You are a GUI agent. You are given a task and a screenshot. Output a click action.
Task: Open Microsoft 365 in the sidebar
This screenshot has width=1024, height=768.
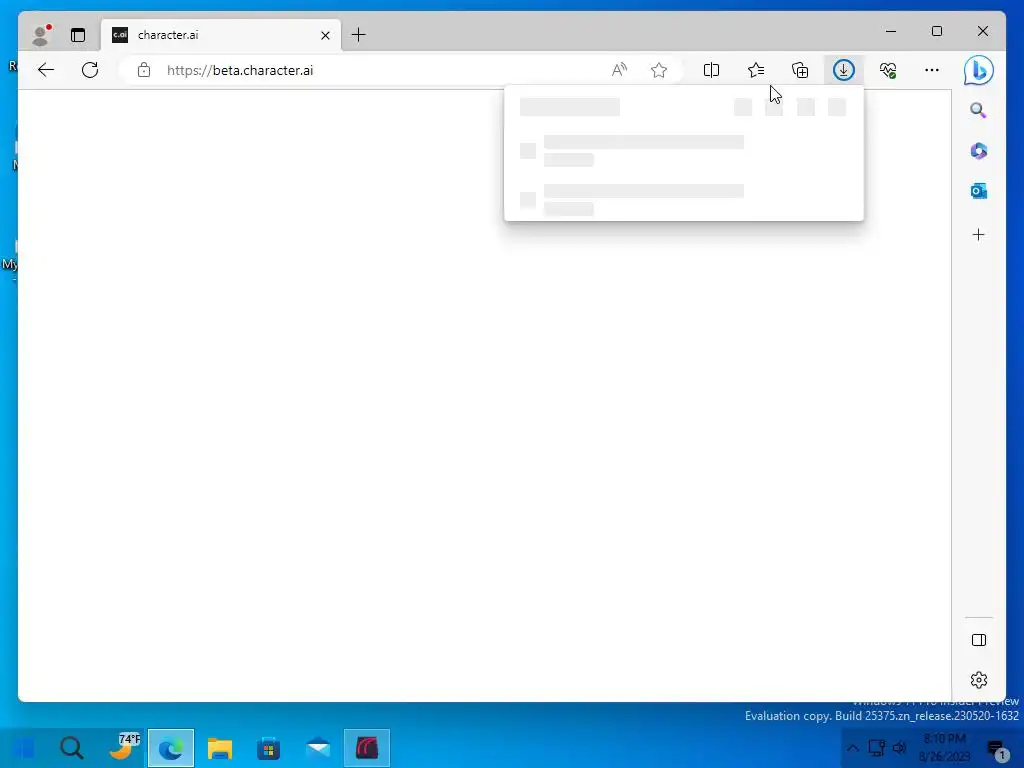(x=978, y=151)
